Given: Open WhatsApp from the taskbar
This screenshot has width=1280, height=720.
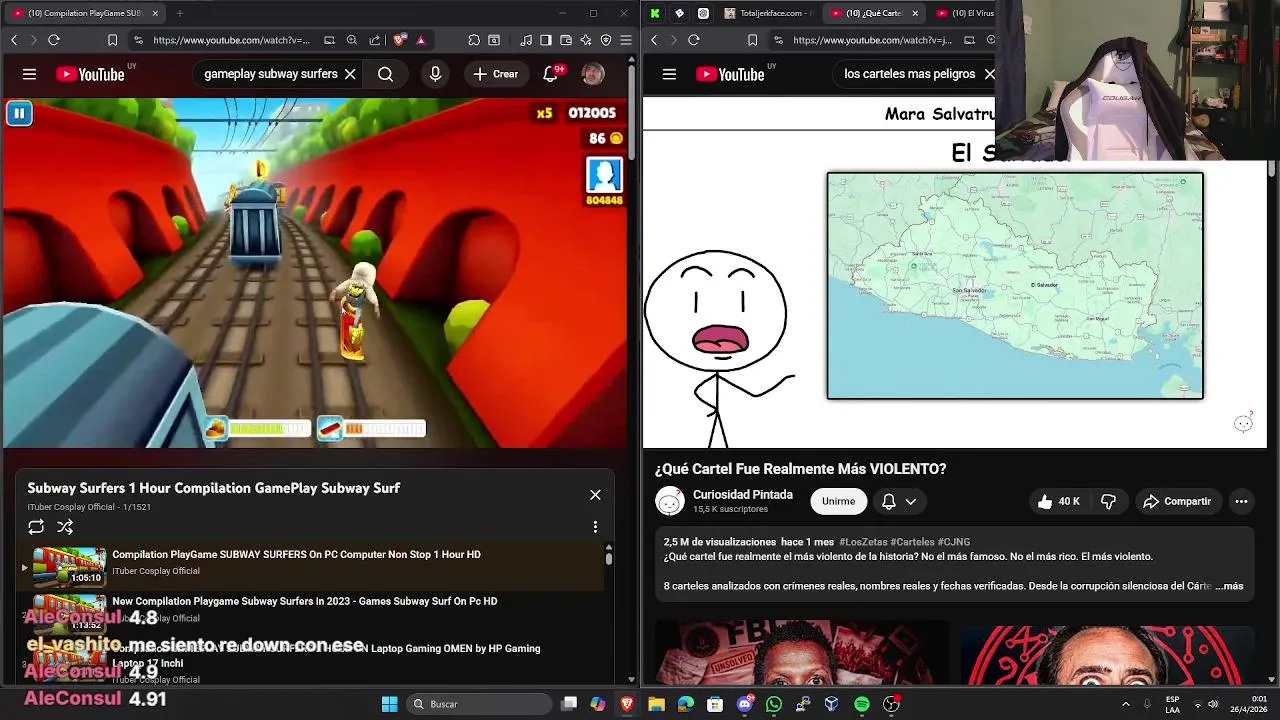Looking at the screenshot, I should [773, 704].
